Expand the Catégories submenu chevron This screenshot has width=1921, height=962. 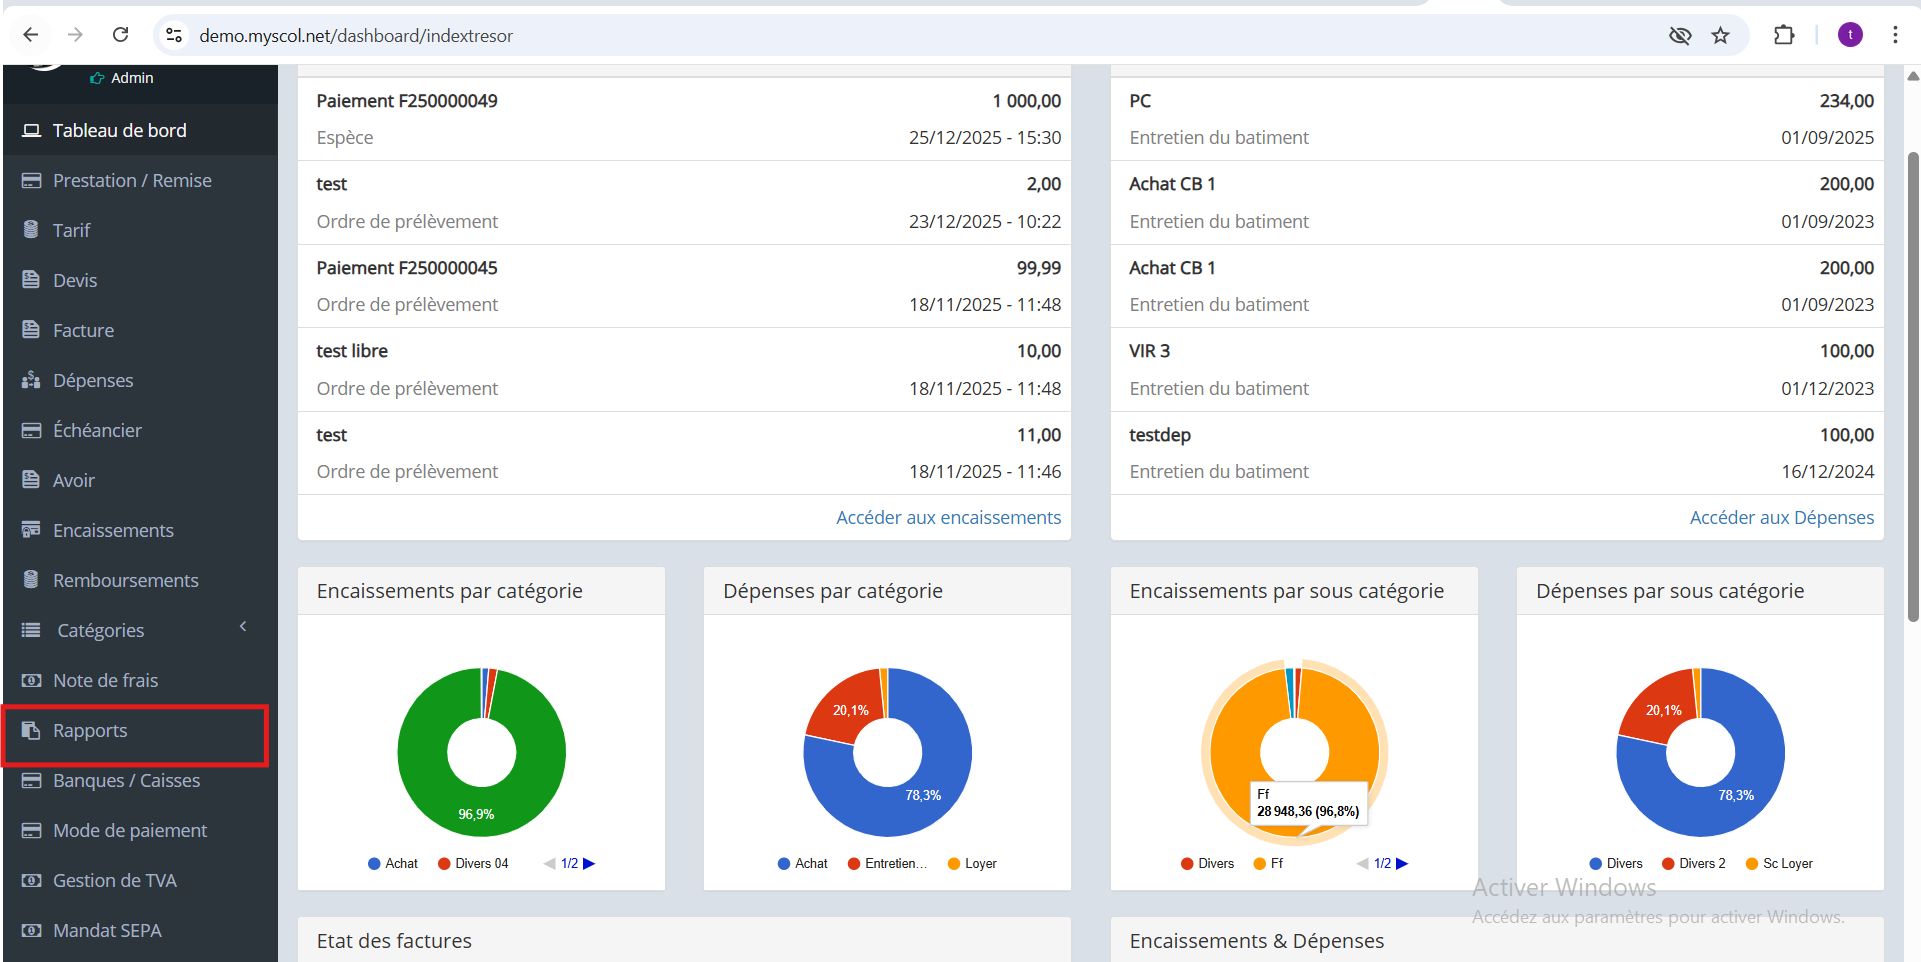[x=243, y=627]
